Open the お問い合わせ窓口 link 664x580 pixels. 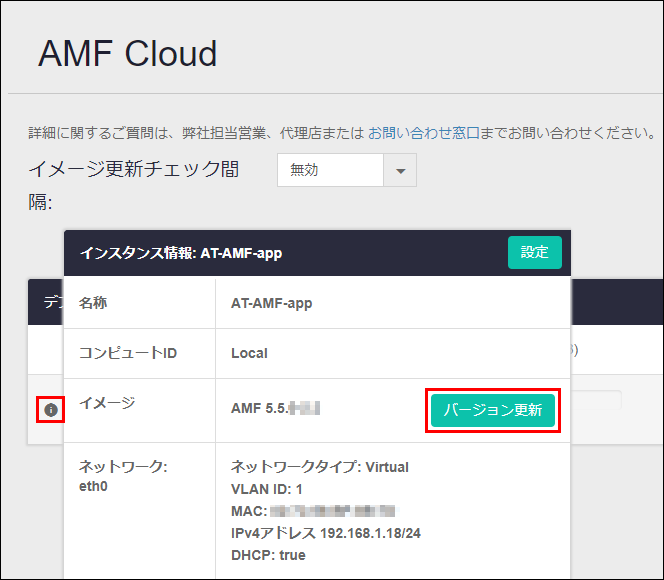pos(423,133)
